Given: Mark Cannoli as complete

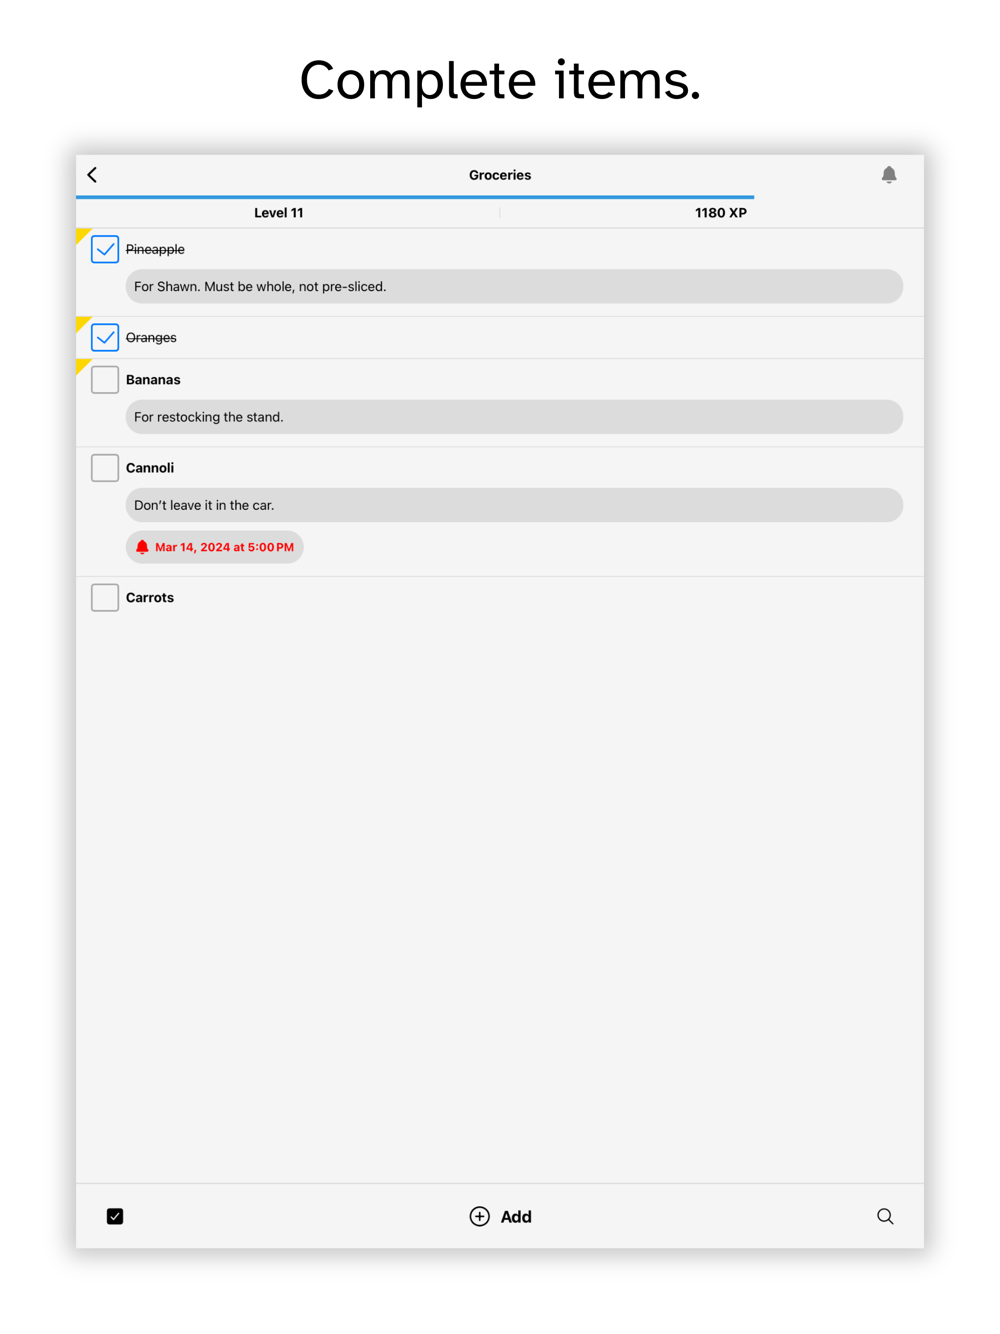Looking at the screenshot, I should (105, 467).
